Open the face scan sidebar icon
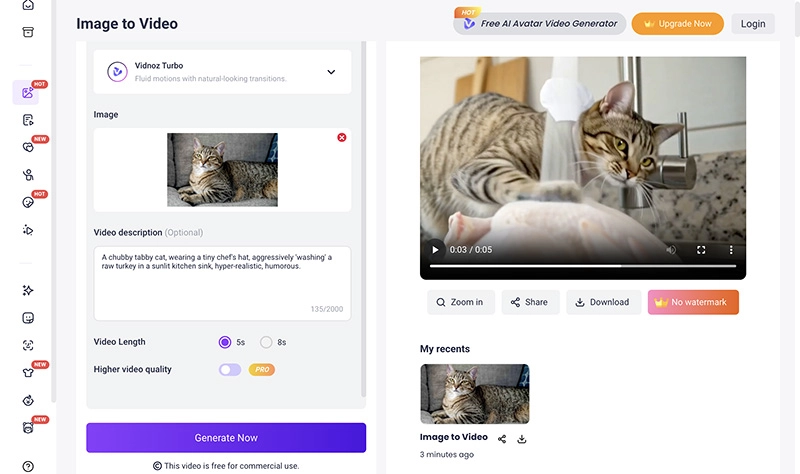This screenshot has height=474, width=800. pos(28,345)
